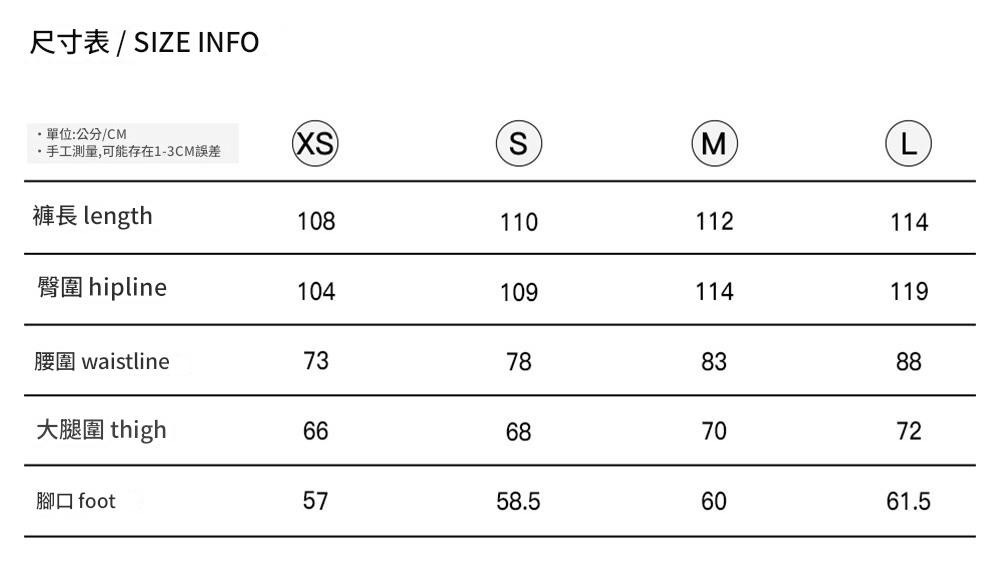Image resolution: width=1000 pixels, height=587 pixels.
Task: Pick the L size circle badge
Action: [x=908, y=144]
